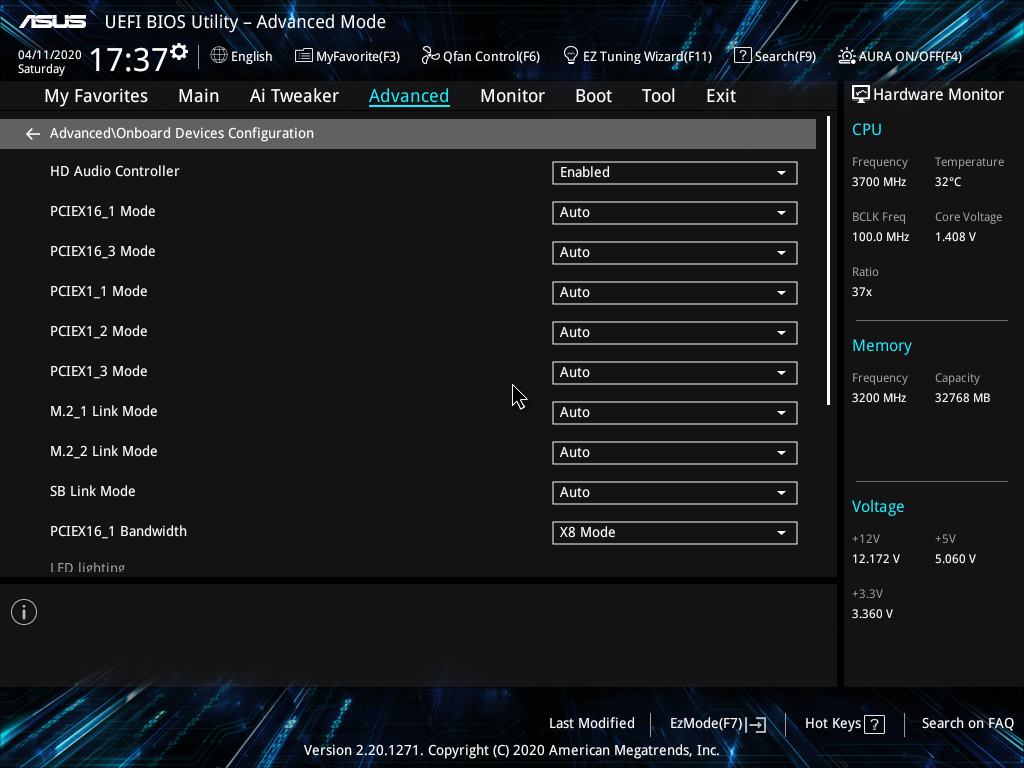Screen dimensions: 1024x768
Task: Open the clock settings gear icon
Action: pos(179,52)
